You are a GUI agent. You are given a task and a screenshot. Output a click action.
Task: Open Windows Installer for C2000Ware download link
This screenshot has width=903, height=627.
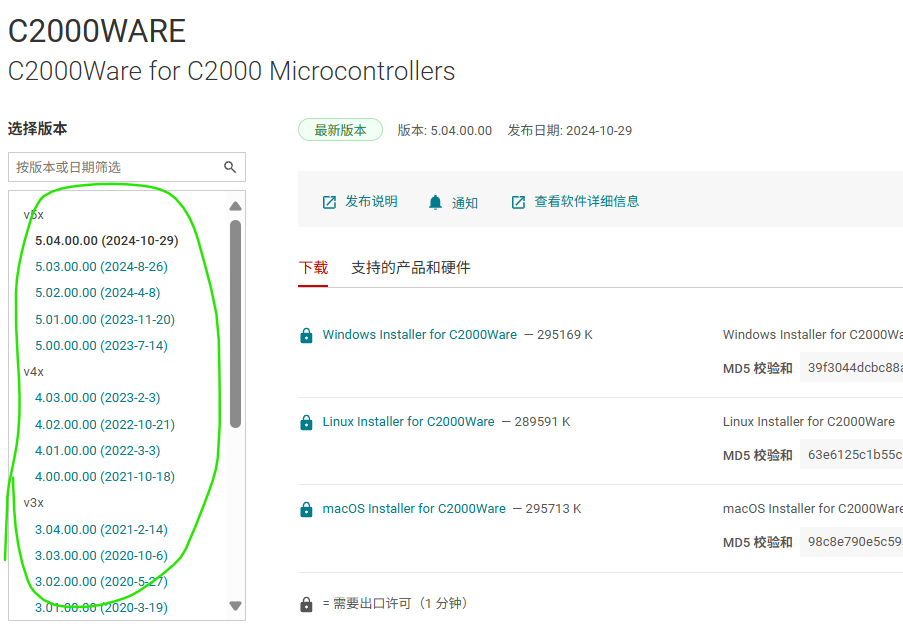418,334
